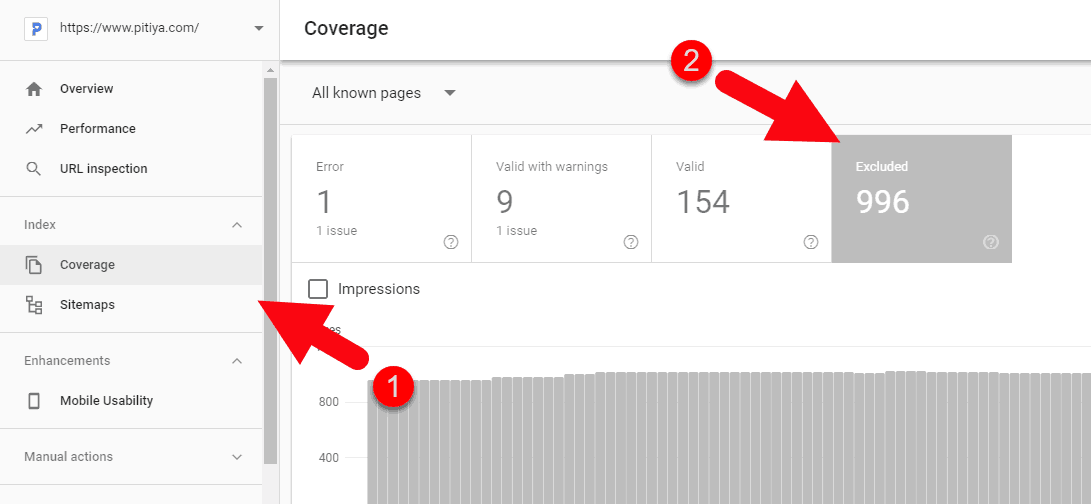1091x504 pixels.
Task: Click the 800 axis label on chart
Action: click(x=328, y=402)
